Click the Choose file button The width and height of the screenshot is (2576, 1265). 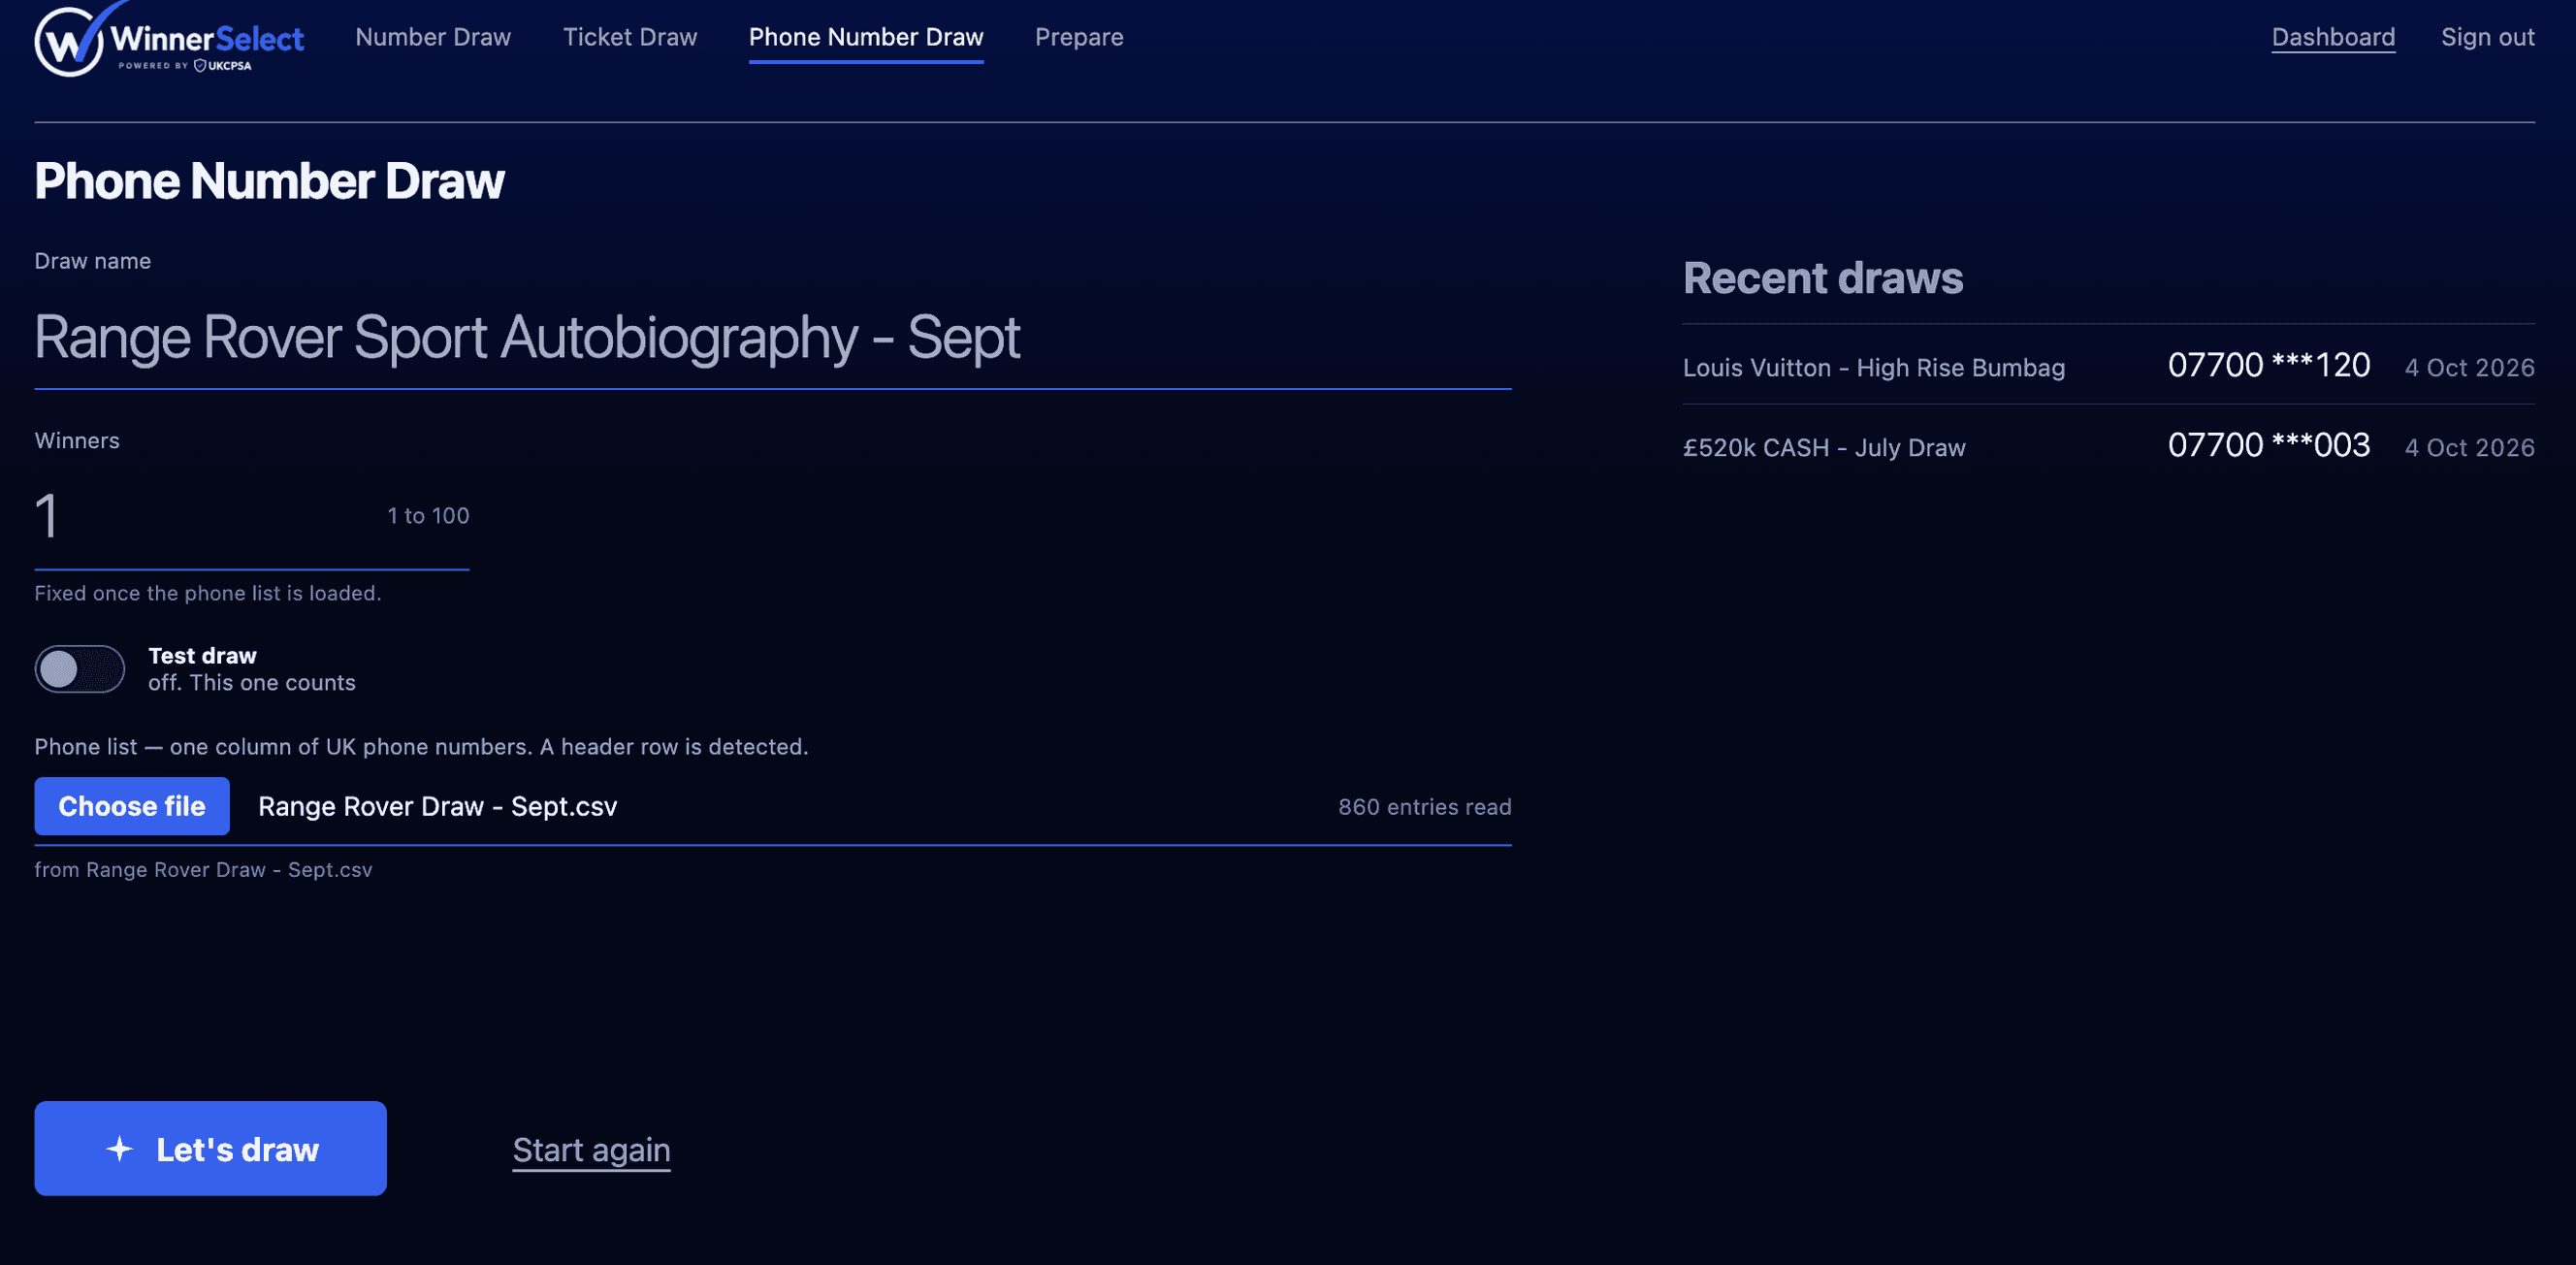pyautogui.click(x=132, y=806)
